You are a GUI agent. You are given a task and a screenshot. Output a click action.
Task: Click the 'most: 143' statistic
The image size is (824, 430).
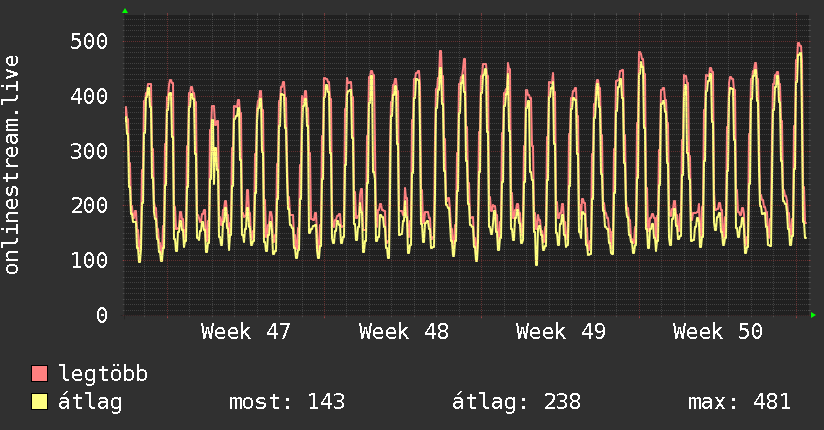coord(287,402)
